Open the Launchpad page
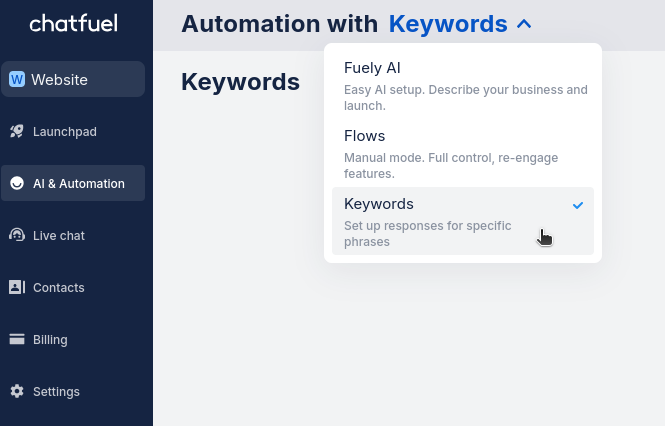The height and width of the screenshot is (426, 665). click(x=65, y=131)
